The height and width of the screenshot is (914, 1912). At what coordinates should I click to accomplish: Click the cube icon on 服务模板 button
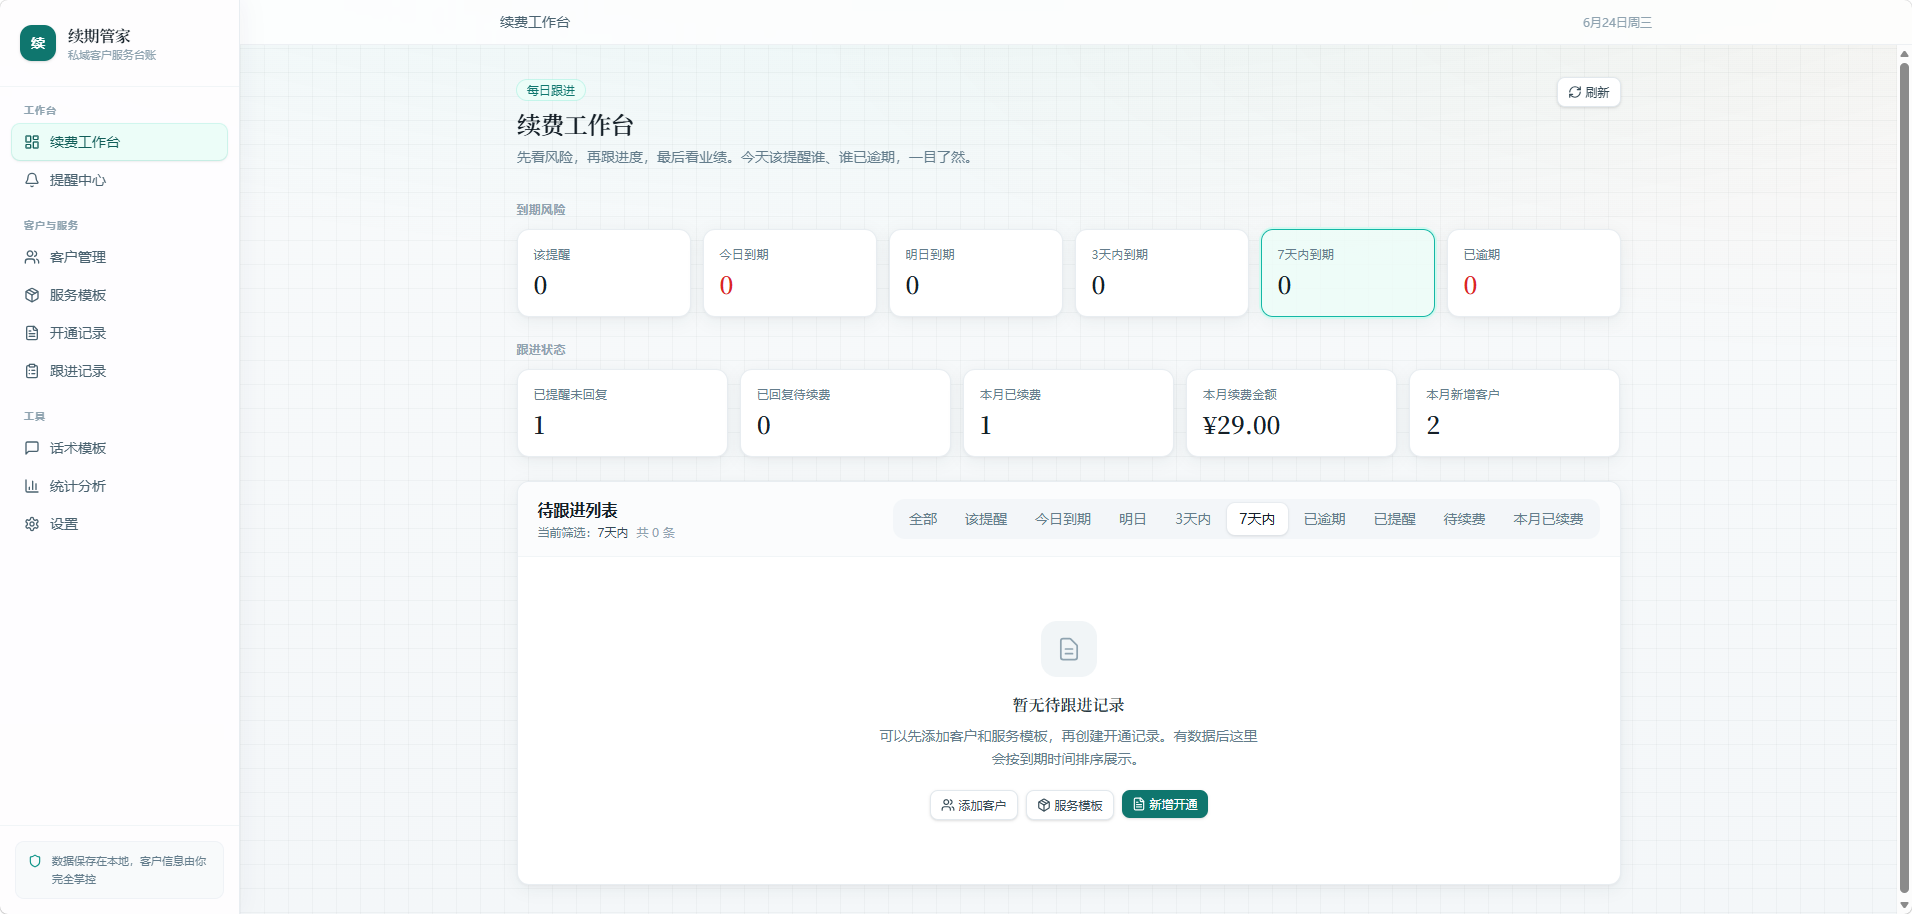coord(1044,805)
